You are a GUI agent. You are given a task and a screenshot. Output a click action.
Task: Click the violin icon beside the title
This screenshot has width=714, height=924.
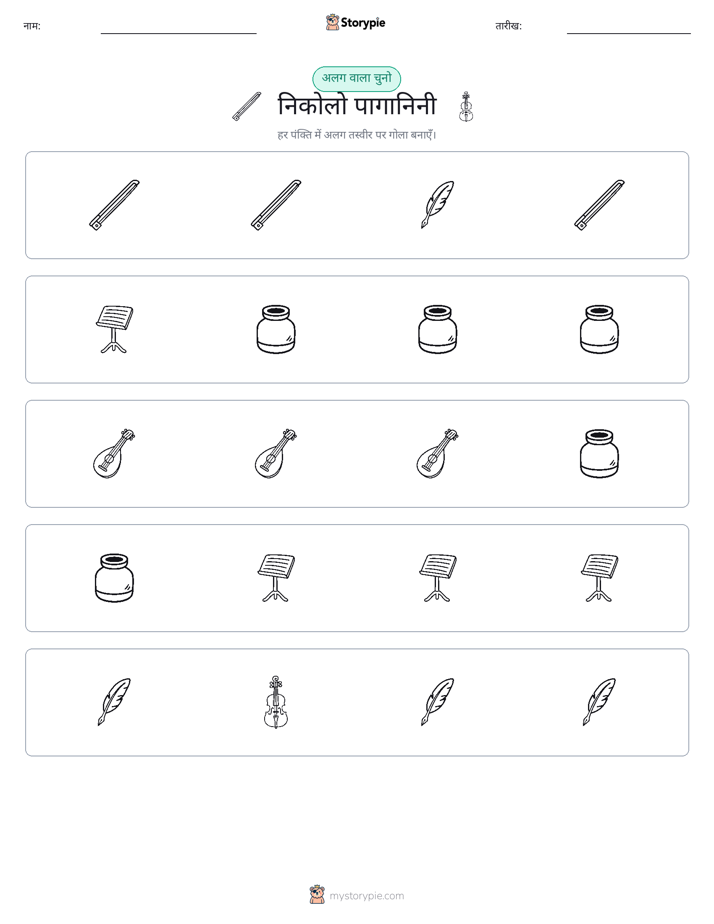(x=466, y=107)
